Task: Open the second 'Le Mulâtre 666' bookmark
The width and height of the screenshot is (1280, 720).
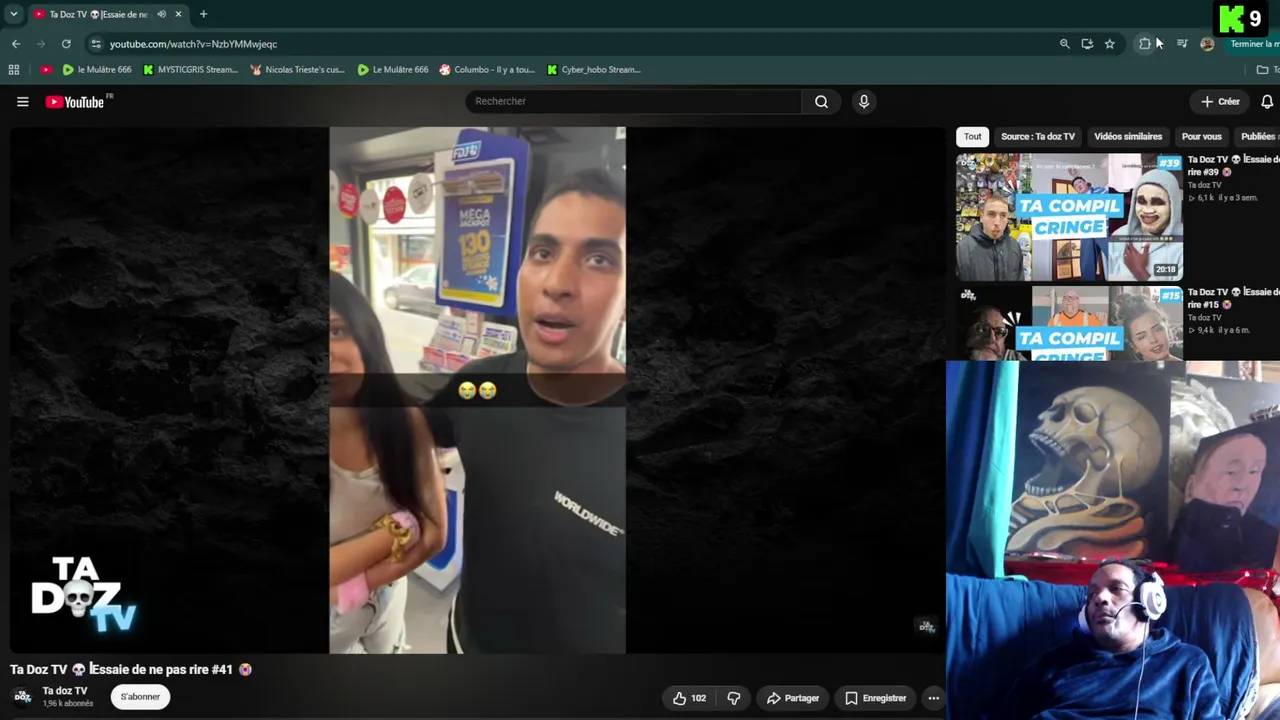Action: point(392,70)
